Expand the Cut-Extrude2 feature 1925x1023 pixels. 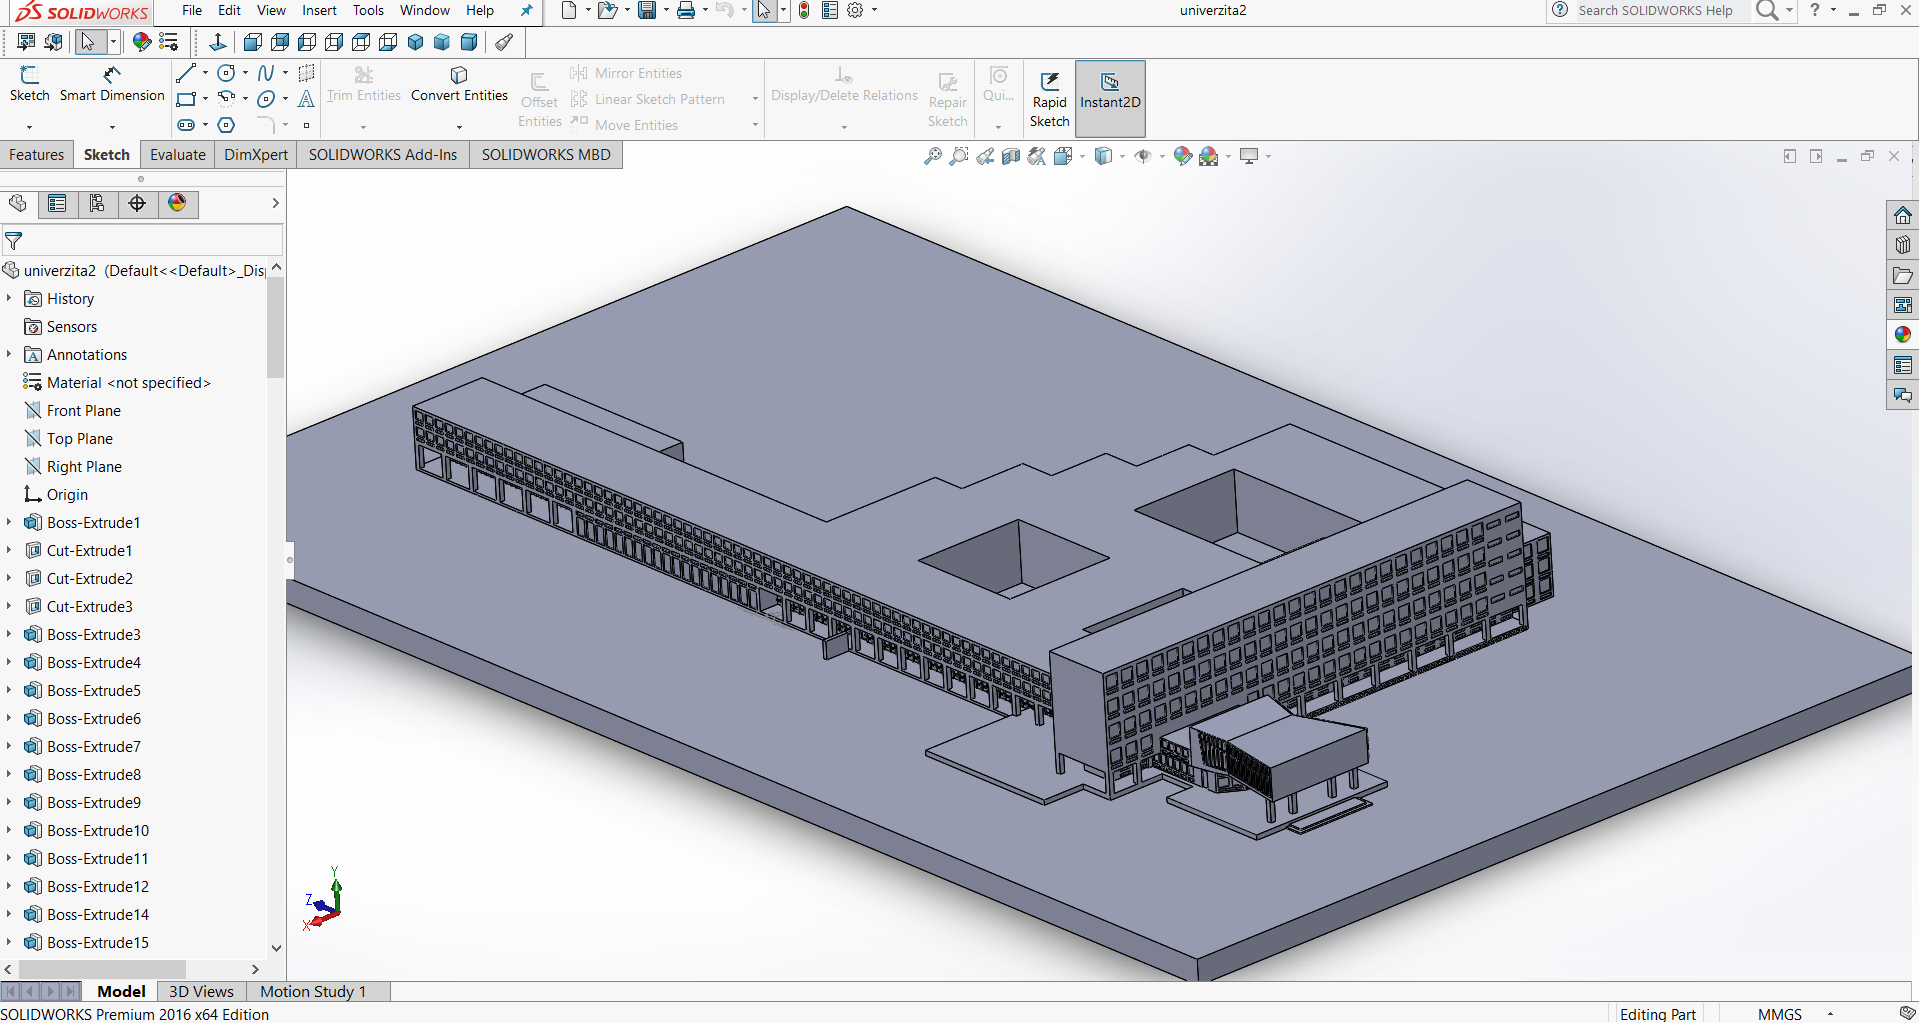point(9,578)
